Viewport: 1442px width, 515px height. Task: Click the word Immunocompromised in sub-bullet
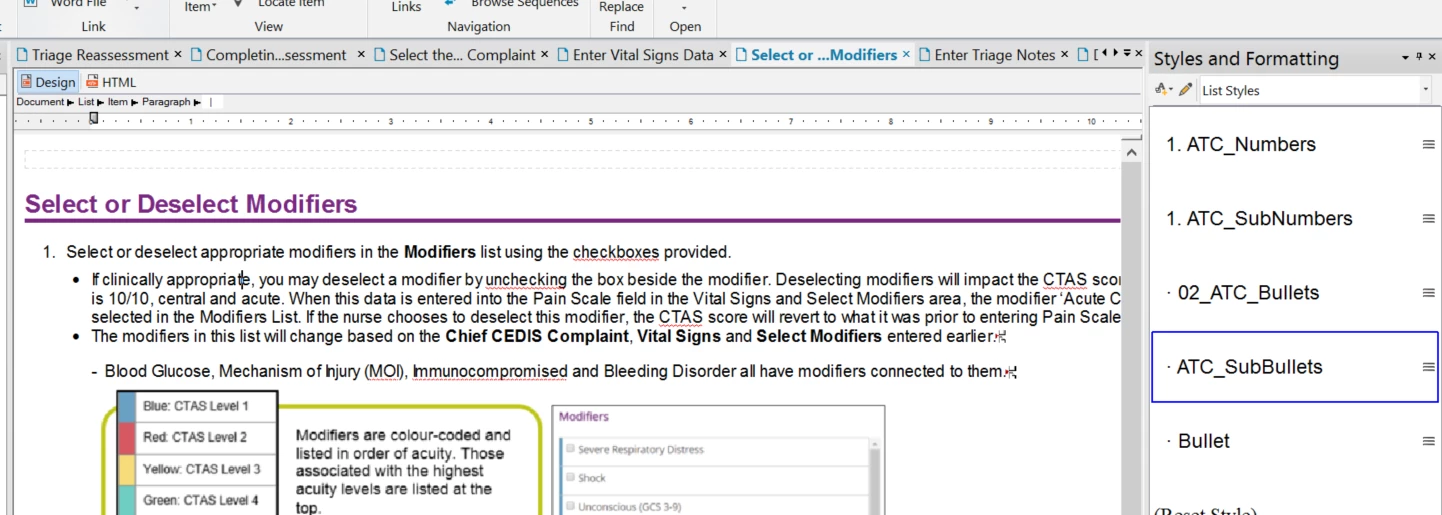(490, 372)
